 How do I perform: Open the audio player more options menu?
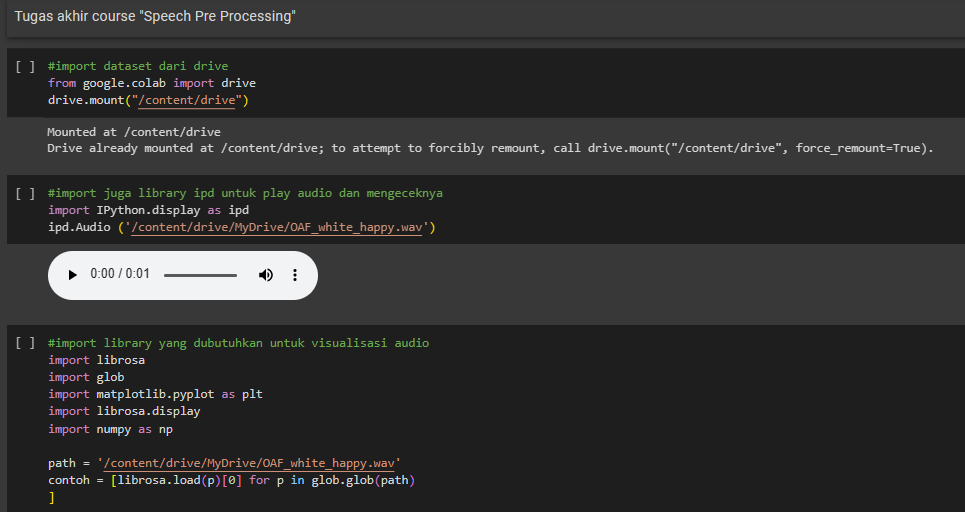(295, 275)
